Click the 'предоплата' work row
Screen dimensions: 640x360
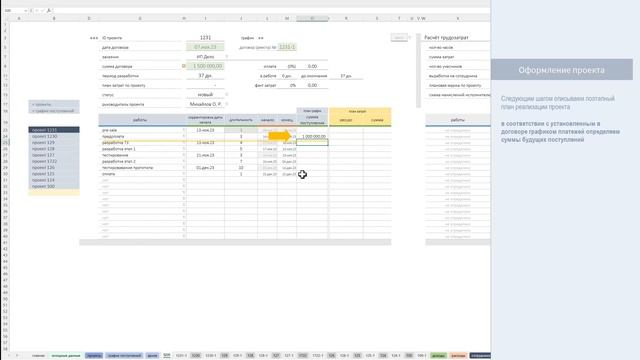tap(141, 136)
